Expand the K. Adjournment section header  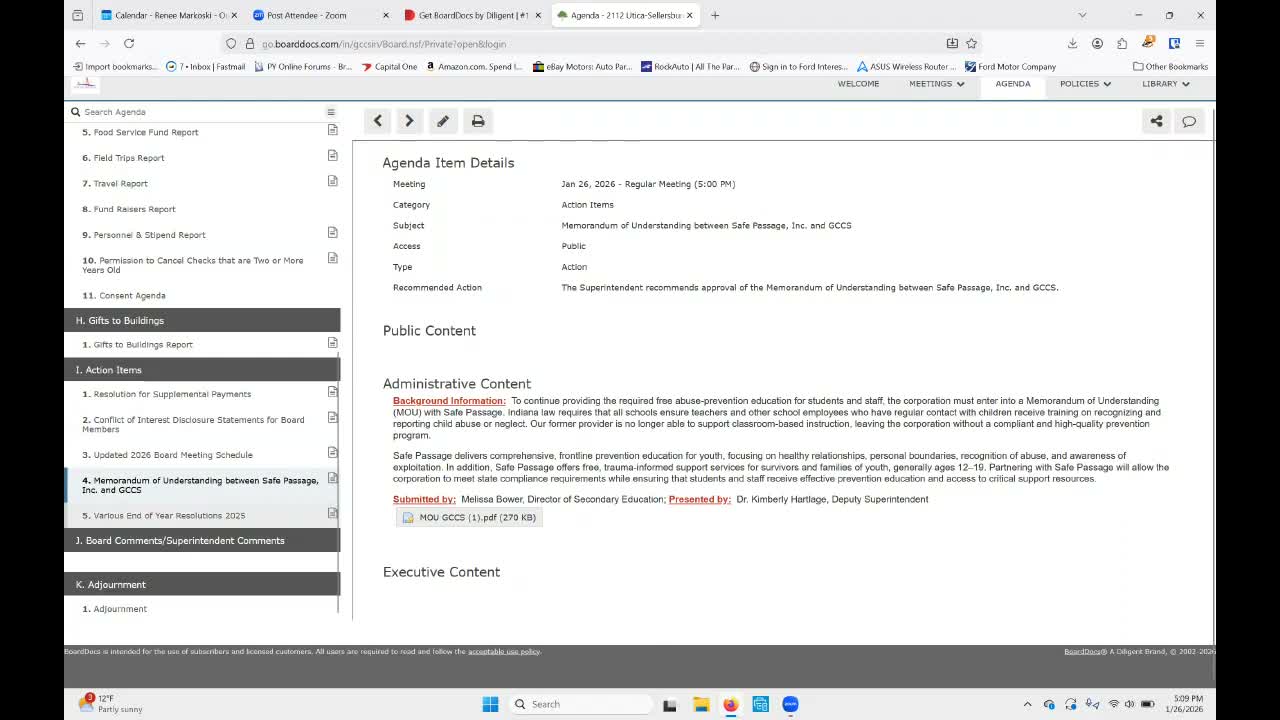tap(202, 584)
